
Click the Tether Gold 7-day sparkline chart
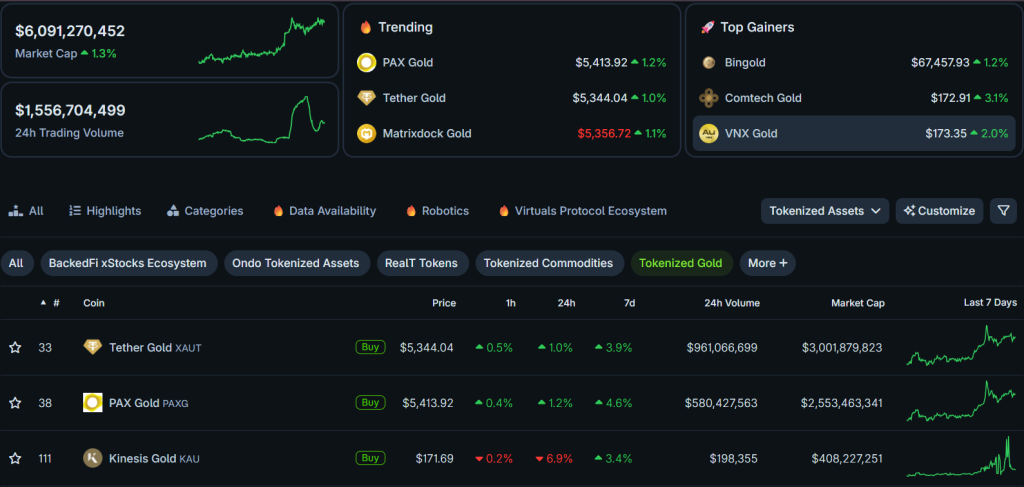960,348
